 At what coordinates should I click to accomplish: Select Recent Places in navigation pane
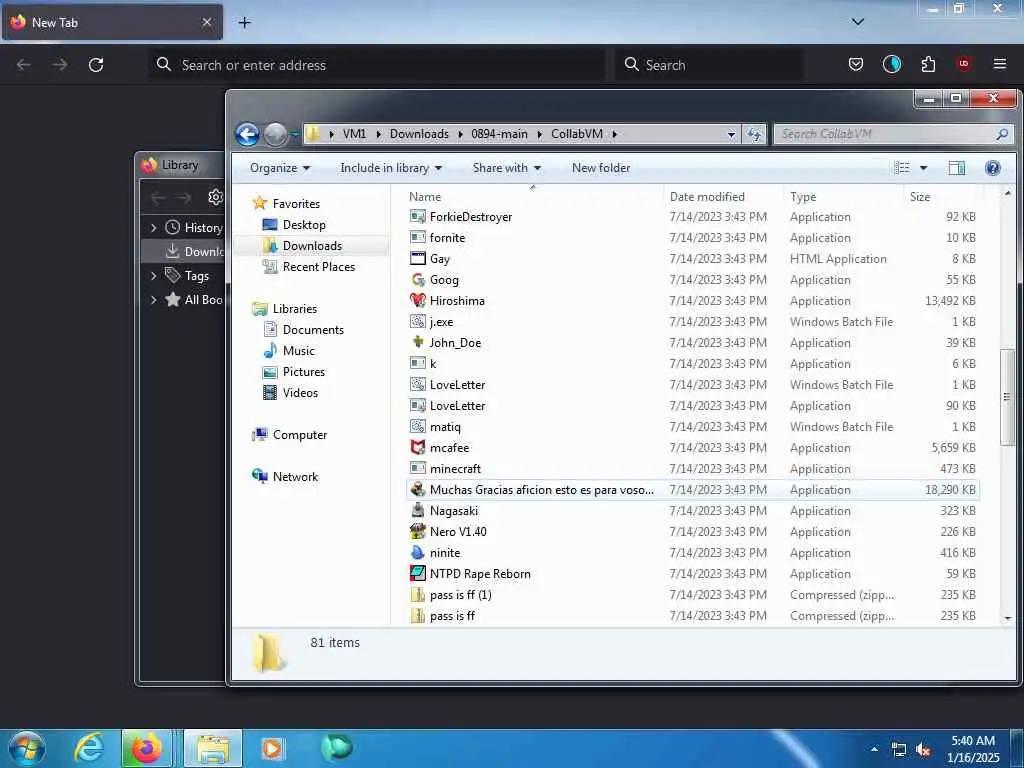pos(309,266)
